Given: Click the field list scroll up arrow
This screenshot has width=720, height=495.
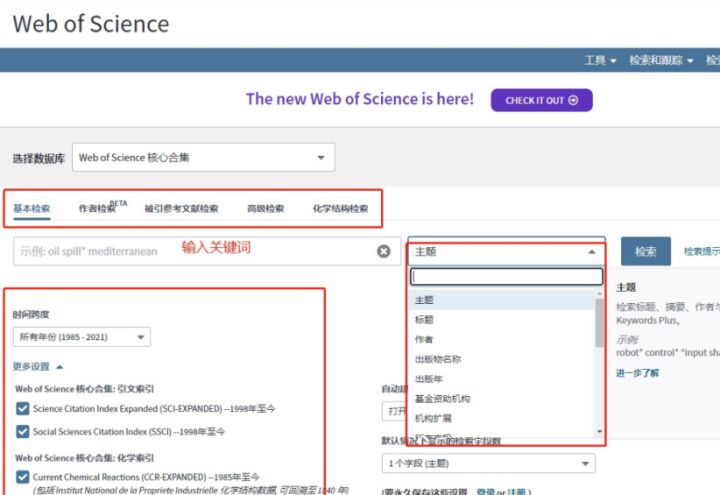Looking at the screenshot, I should [x=599, y=293].
